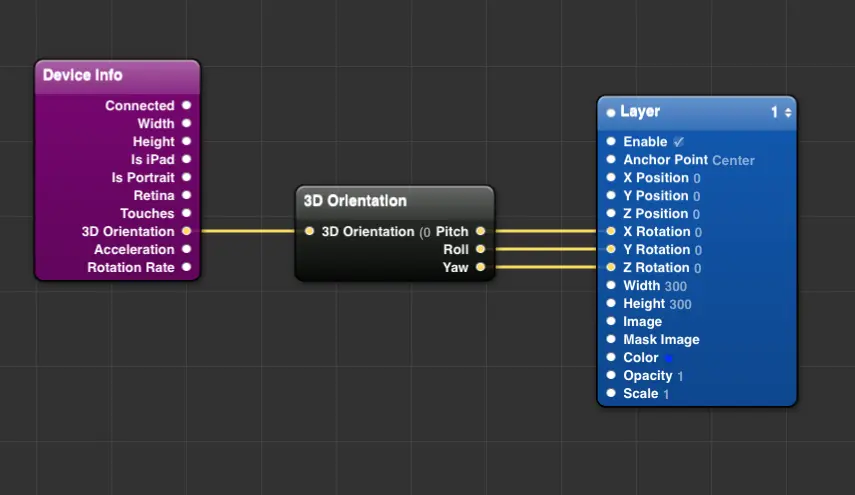Click the Rotation Rate label

click(x=131, y=267)
